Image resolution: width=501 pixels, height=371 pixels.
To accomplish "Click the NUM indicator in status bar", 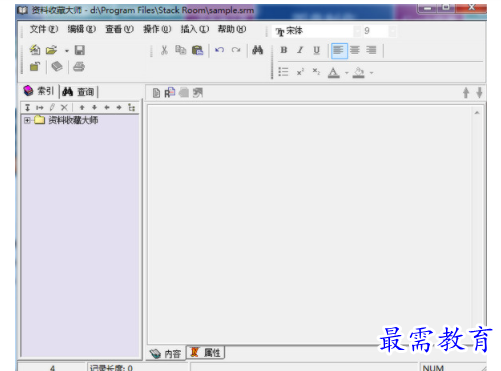I will click(x=433, y=368).
